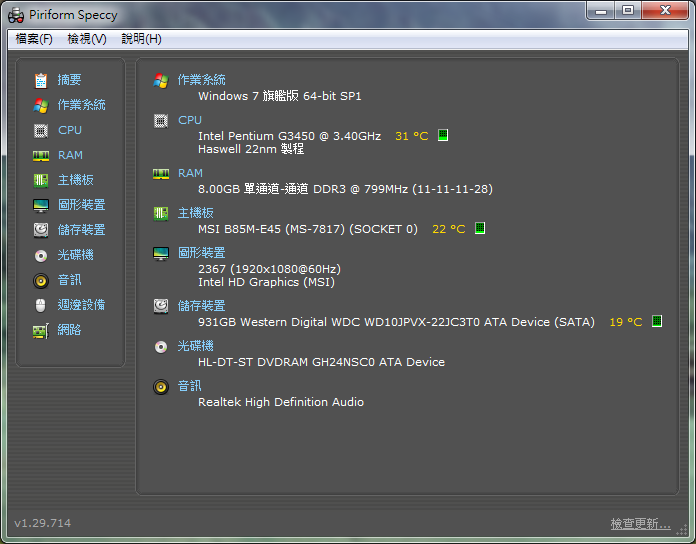Click the 檢查更新... link
This screenshot has width=696, height=544.
pyautogui.click(x=641, y=524)
